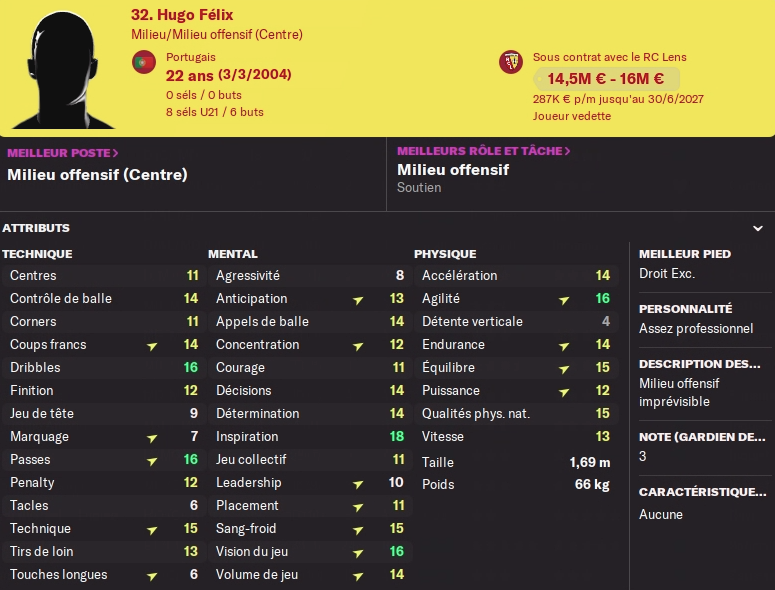The height and width of the screenshot is (590, 775).
Task: Collapse the Attributs section chevron
Action: 758,228
